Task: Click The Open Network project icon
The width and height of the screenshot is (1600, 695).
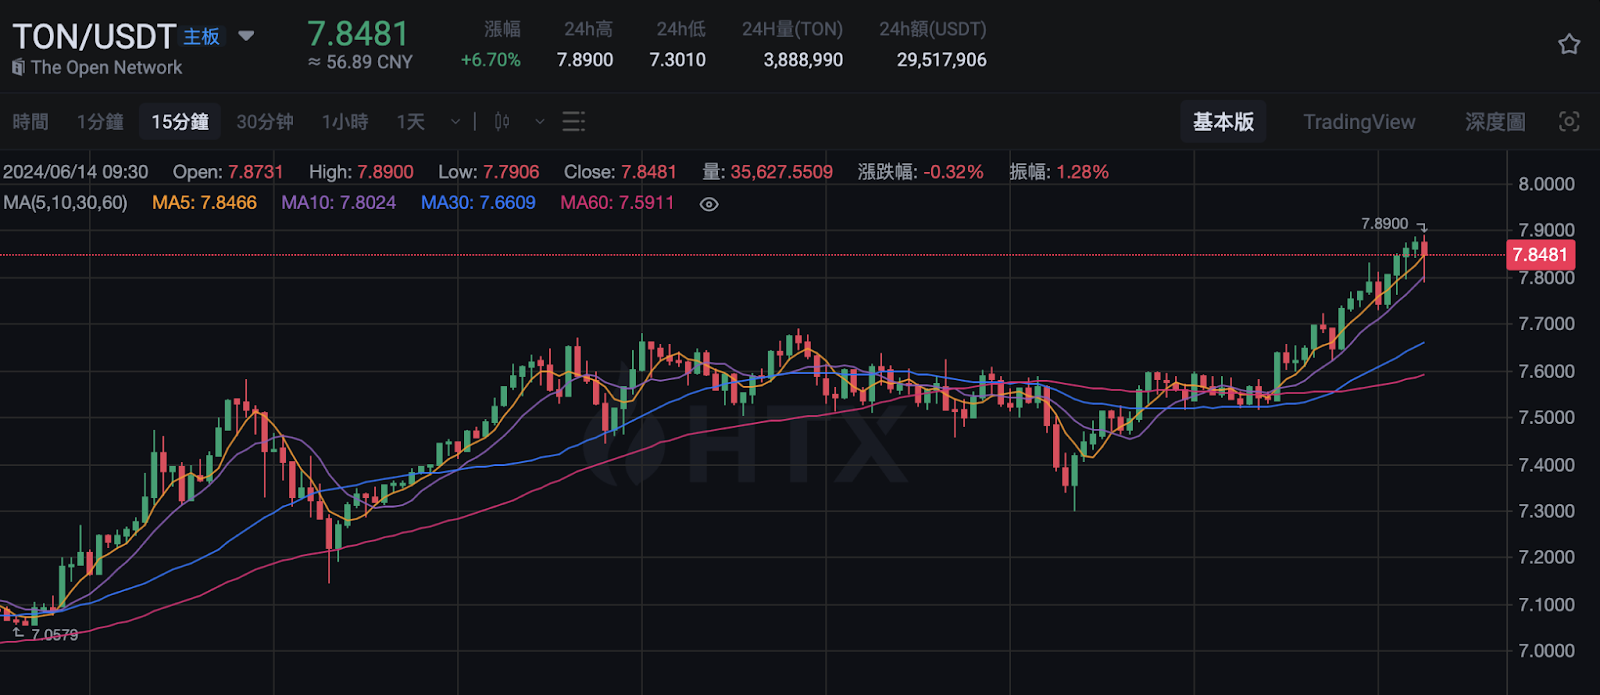Action: tap(18, 67)
